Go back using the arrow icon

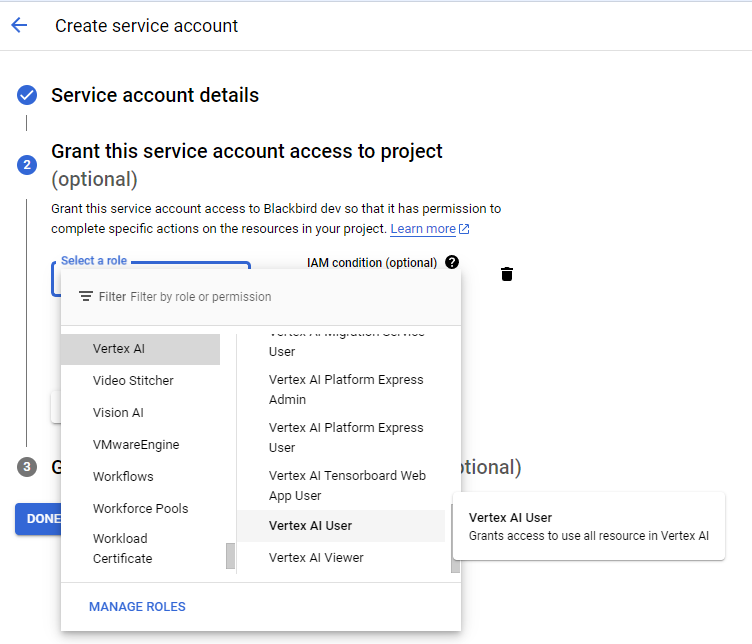19,25
